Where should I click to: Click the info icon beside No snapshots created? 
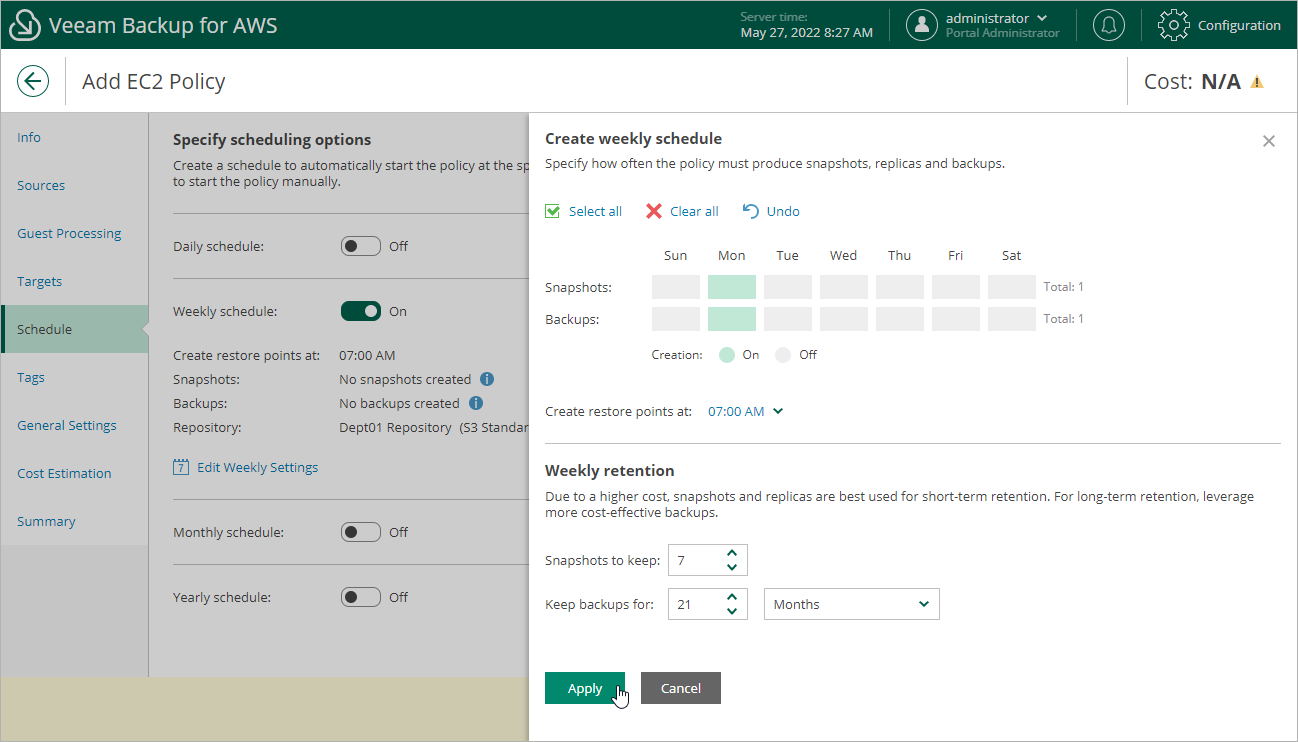click(x=487, y=379)
